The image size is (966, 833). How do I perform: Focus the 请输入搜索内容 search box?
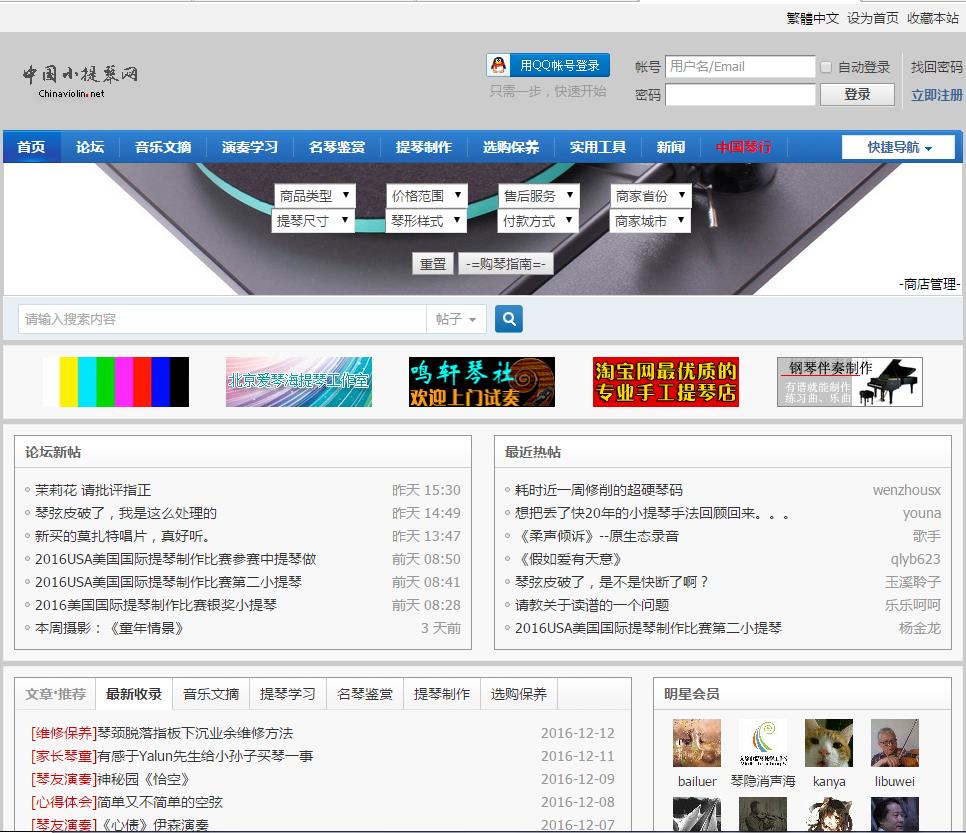(x=222, y=319)
